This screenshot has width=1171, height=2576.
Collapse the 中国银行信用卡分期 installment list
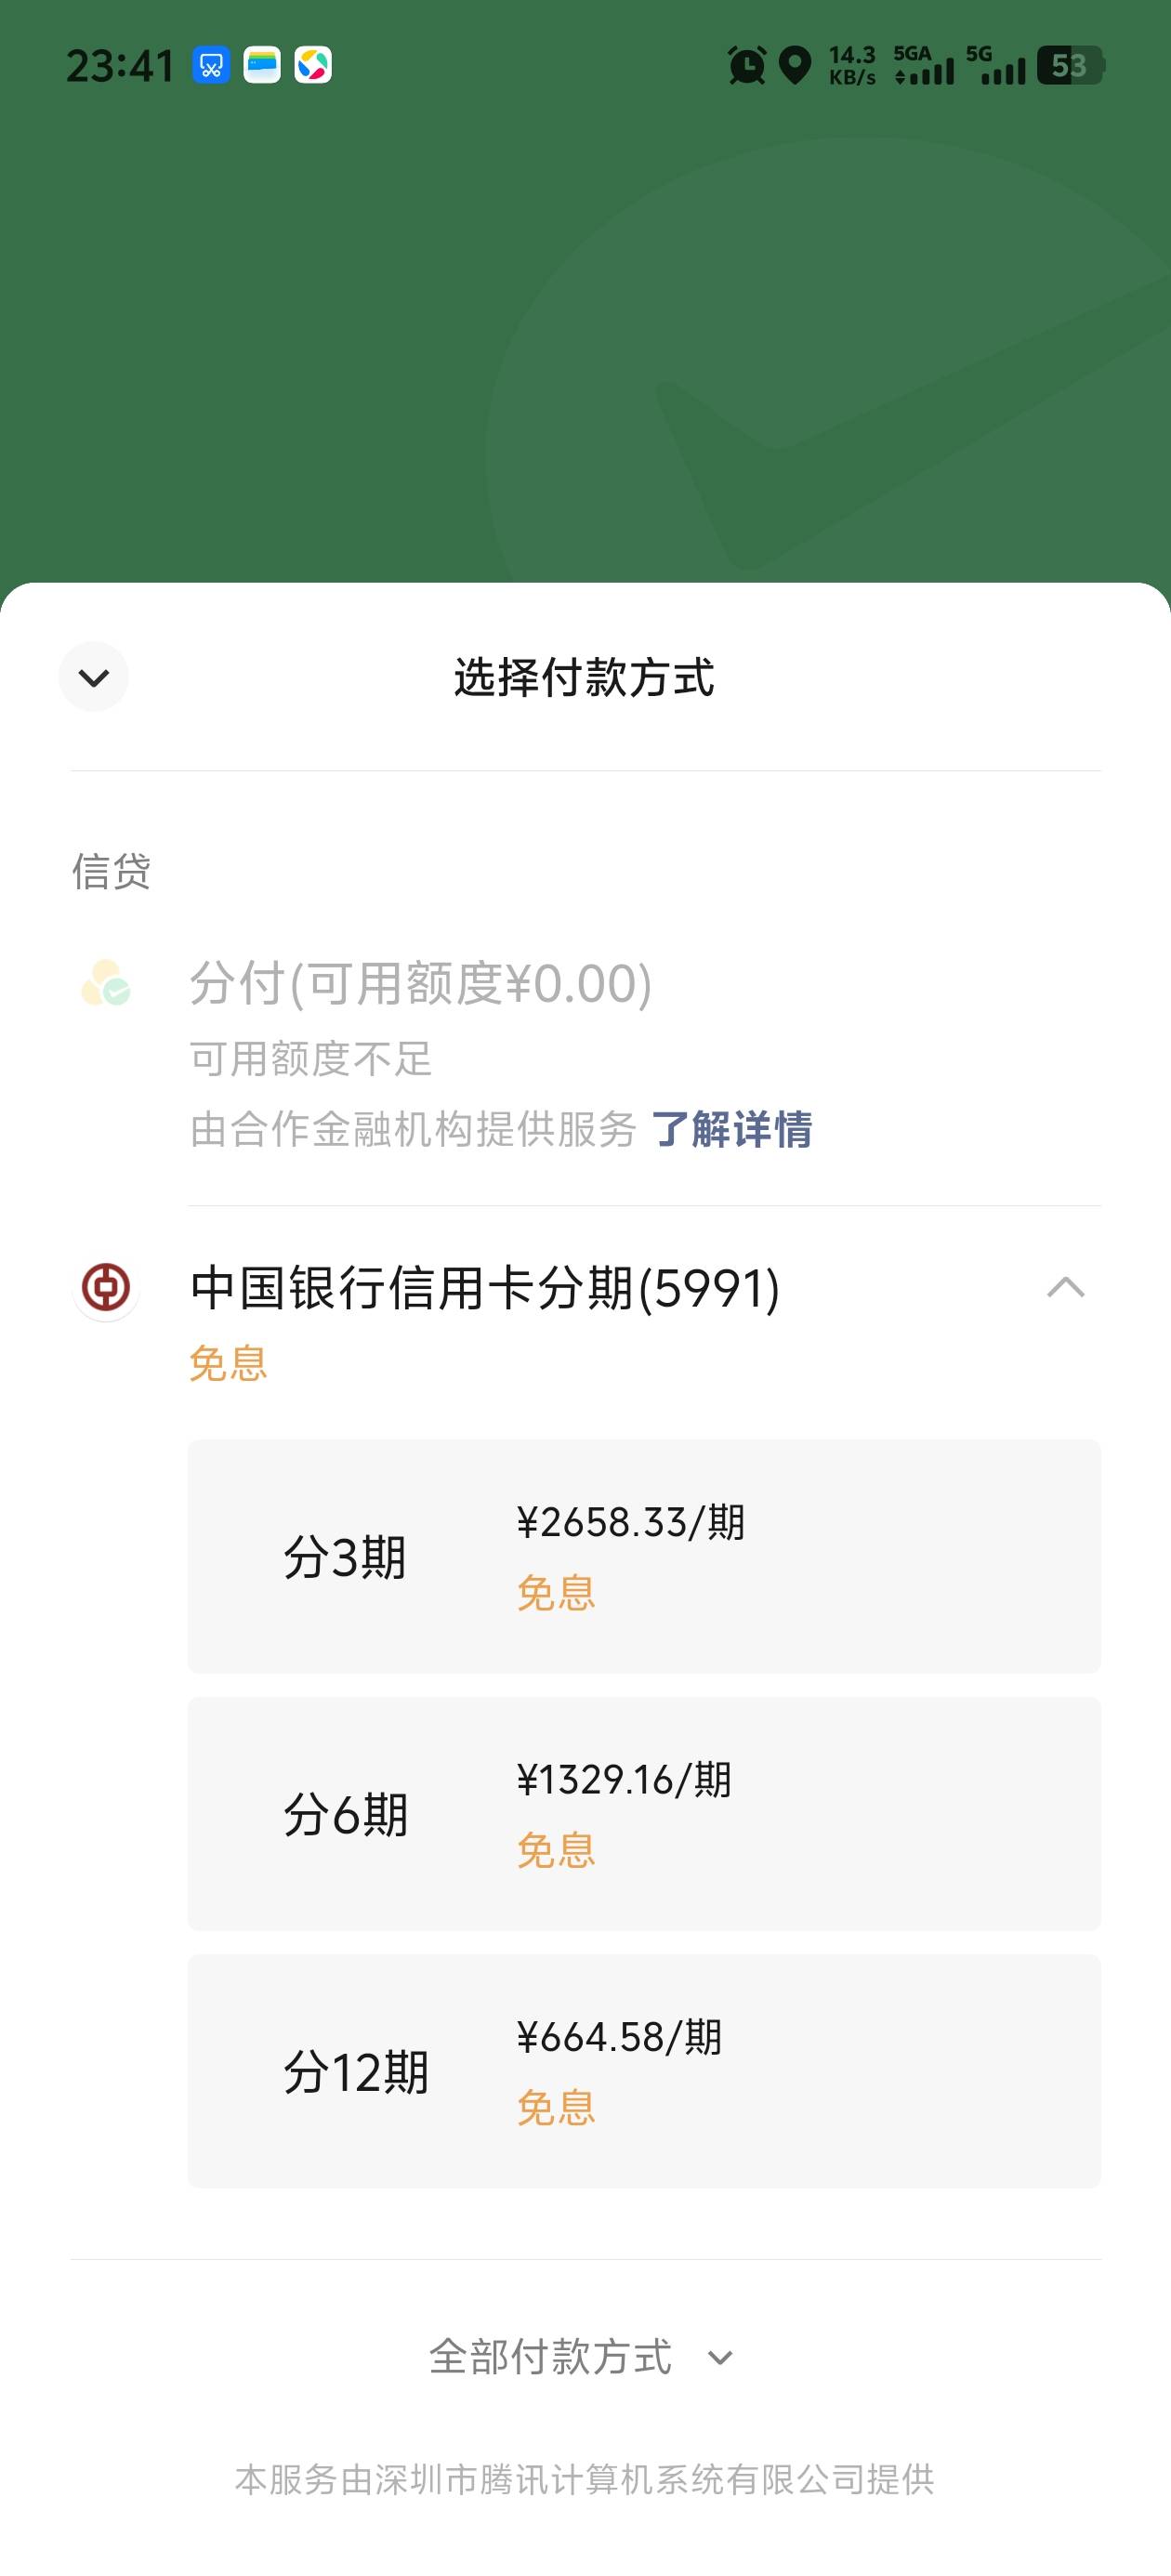click(x=1065, y=1287)
